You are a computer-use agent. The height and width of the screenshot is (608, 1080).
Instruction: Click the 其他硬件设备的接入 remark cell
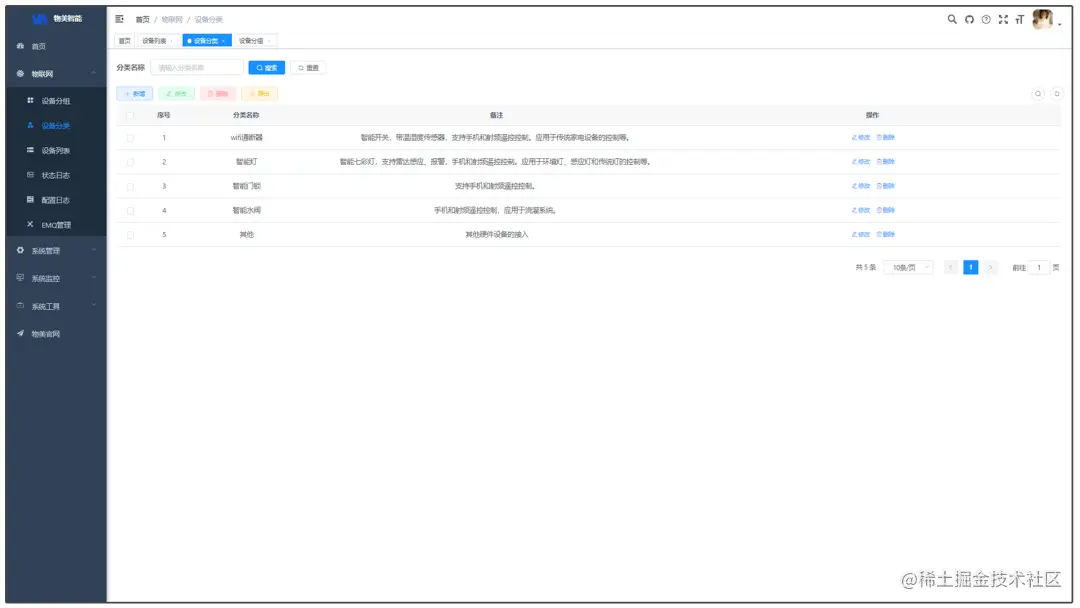point(496,234)
